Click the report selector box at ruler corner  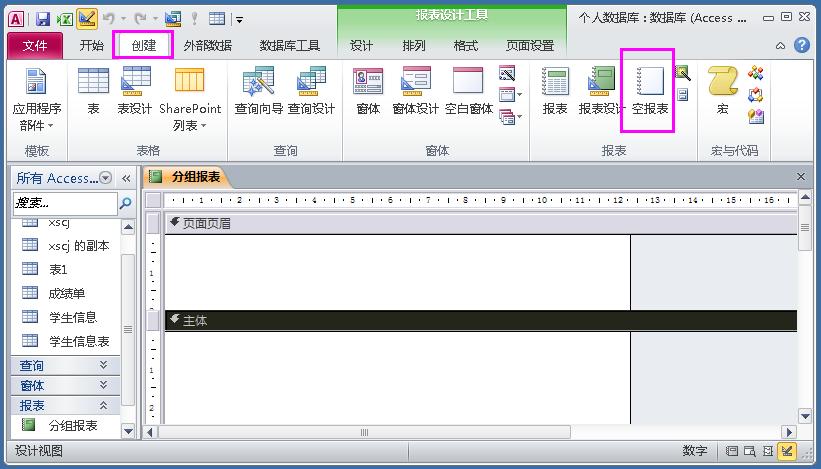coord(153,200)
